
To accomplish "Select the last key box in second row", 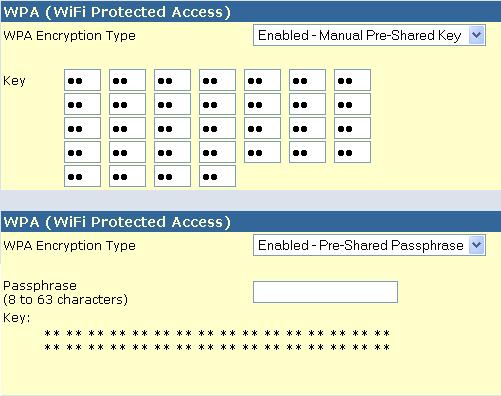I will [352, 104].
